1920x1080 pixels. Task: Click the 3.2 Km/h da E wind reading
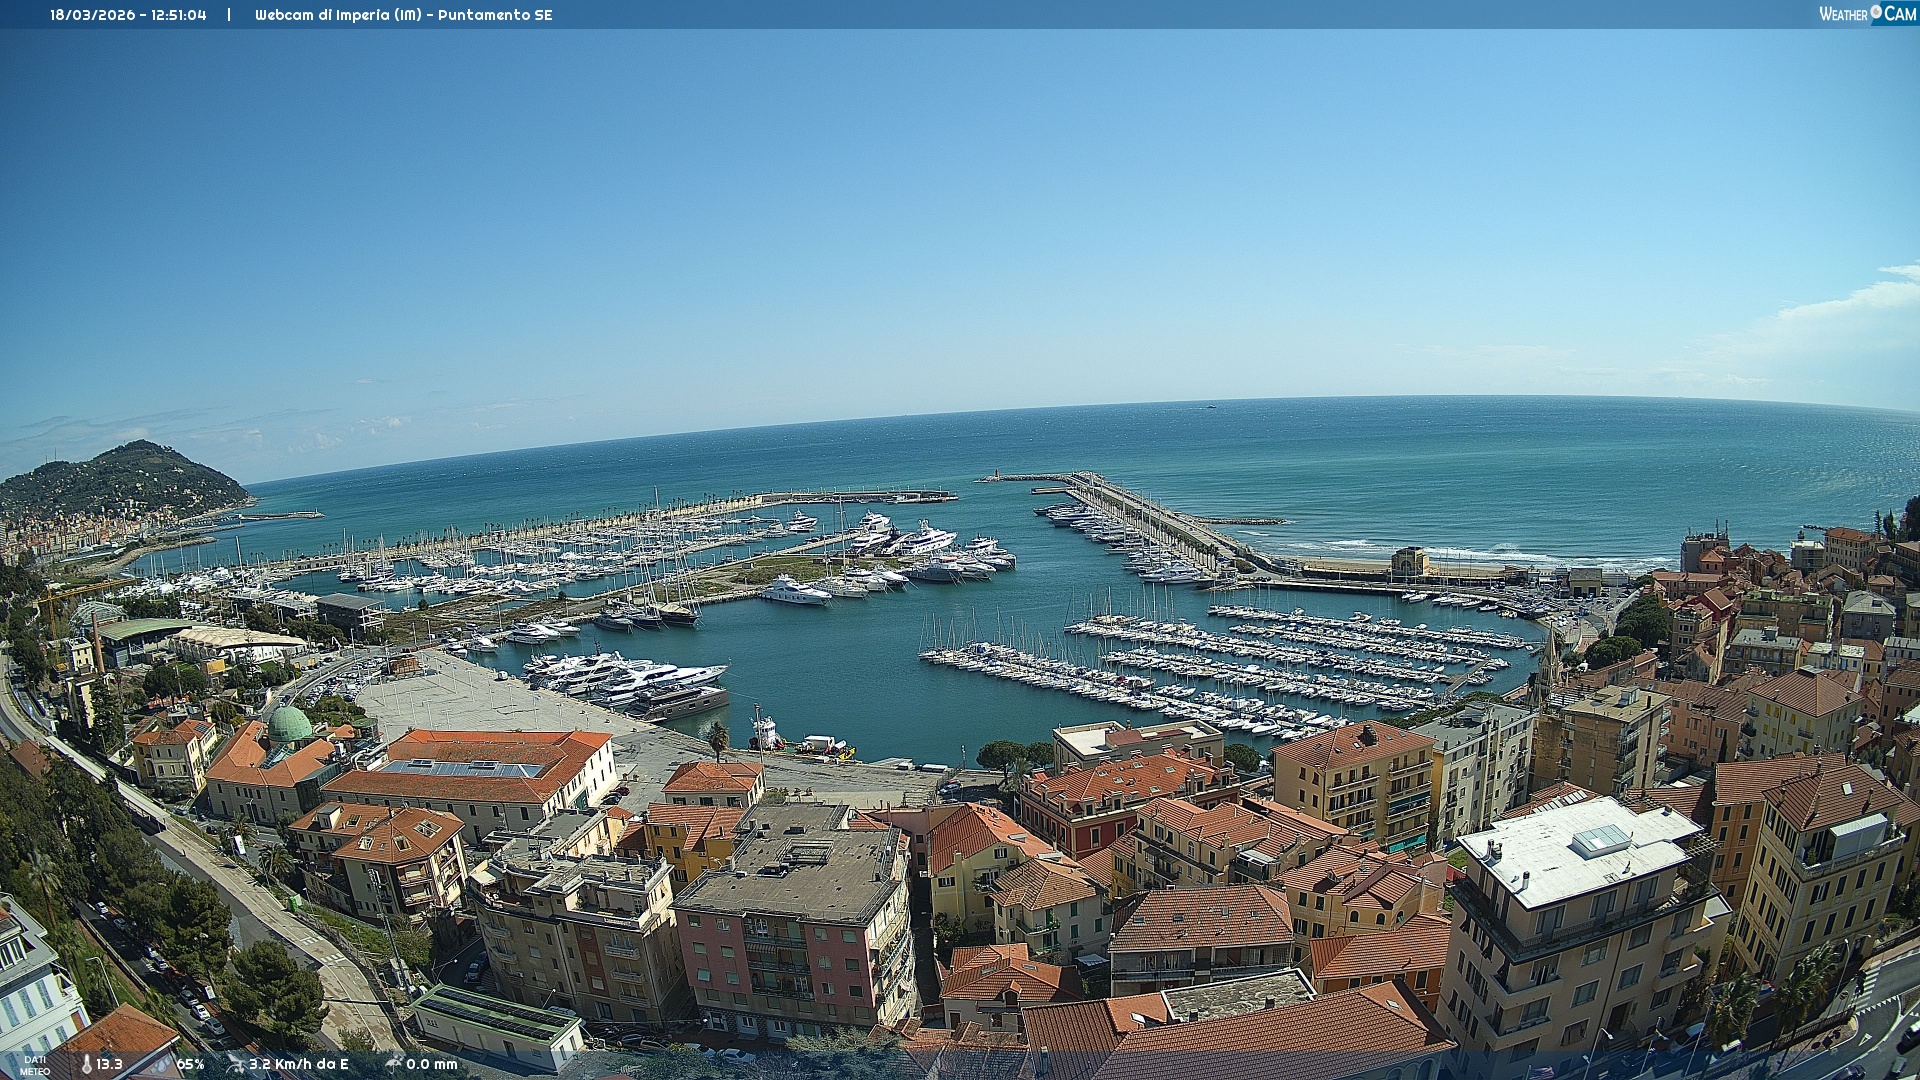(x=299, y=1064)
